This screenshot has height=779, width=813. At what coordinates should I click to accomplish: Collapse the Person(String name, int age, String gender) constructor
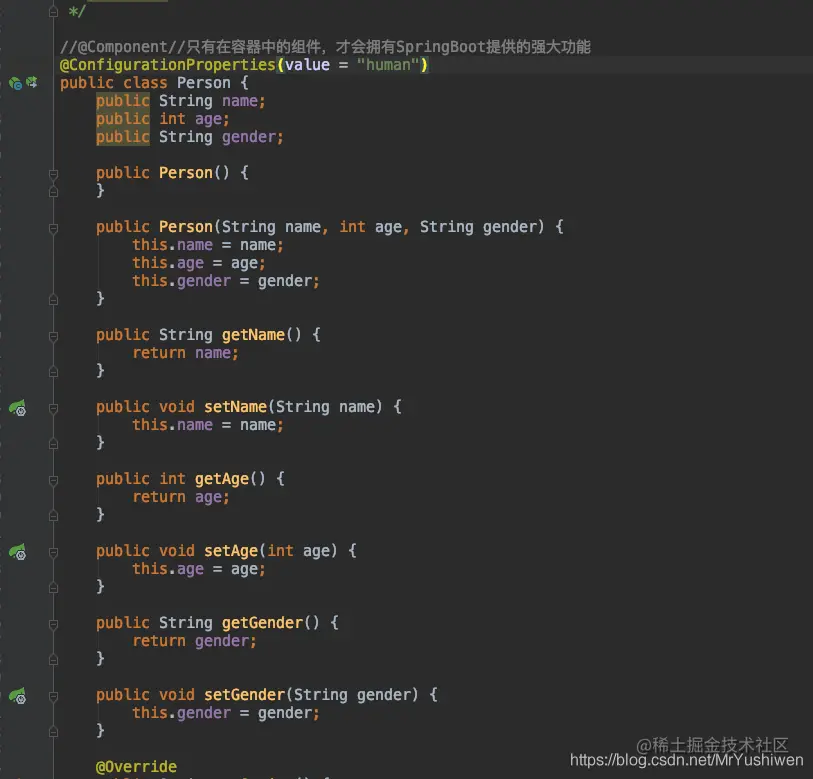53,228
